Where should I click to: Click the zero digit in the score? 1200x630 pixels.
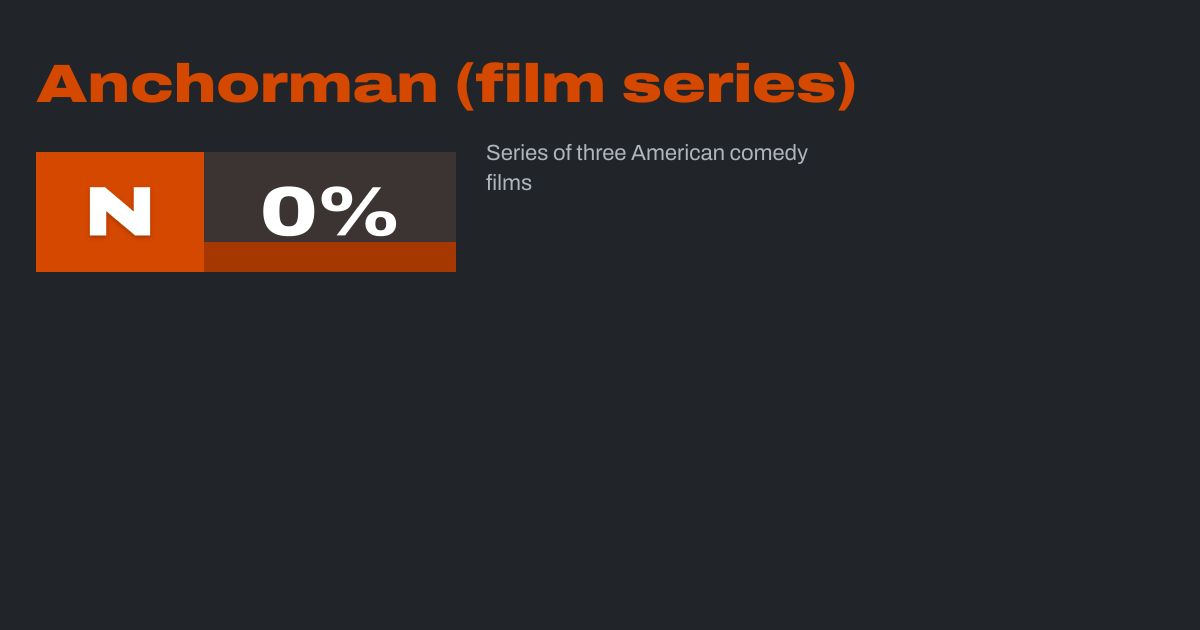pyautogui.click(x=290, y=212)
